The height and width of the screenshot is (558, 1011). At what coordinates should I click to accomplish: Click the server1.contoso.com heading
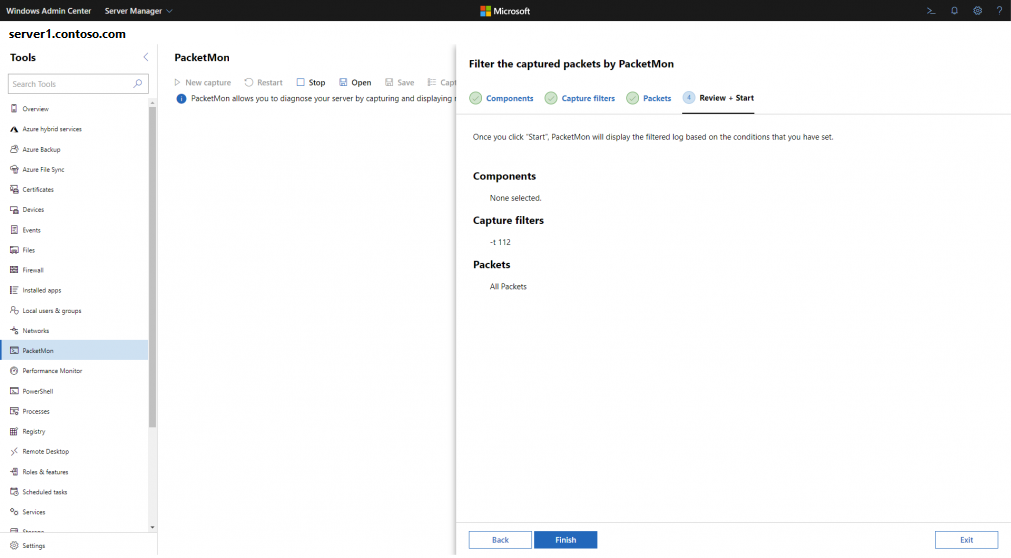click(x=67, y=34)
